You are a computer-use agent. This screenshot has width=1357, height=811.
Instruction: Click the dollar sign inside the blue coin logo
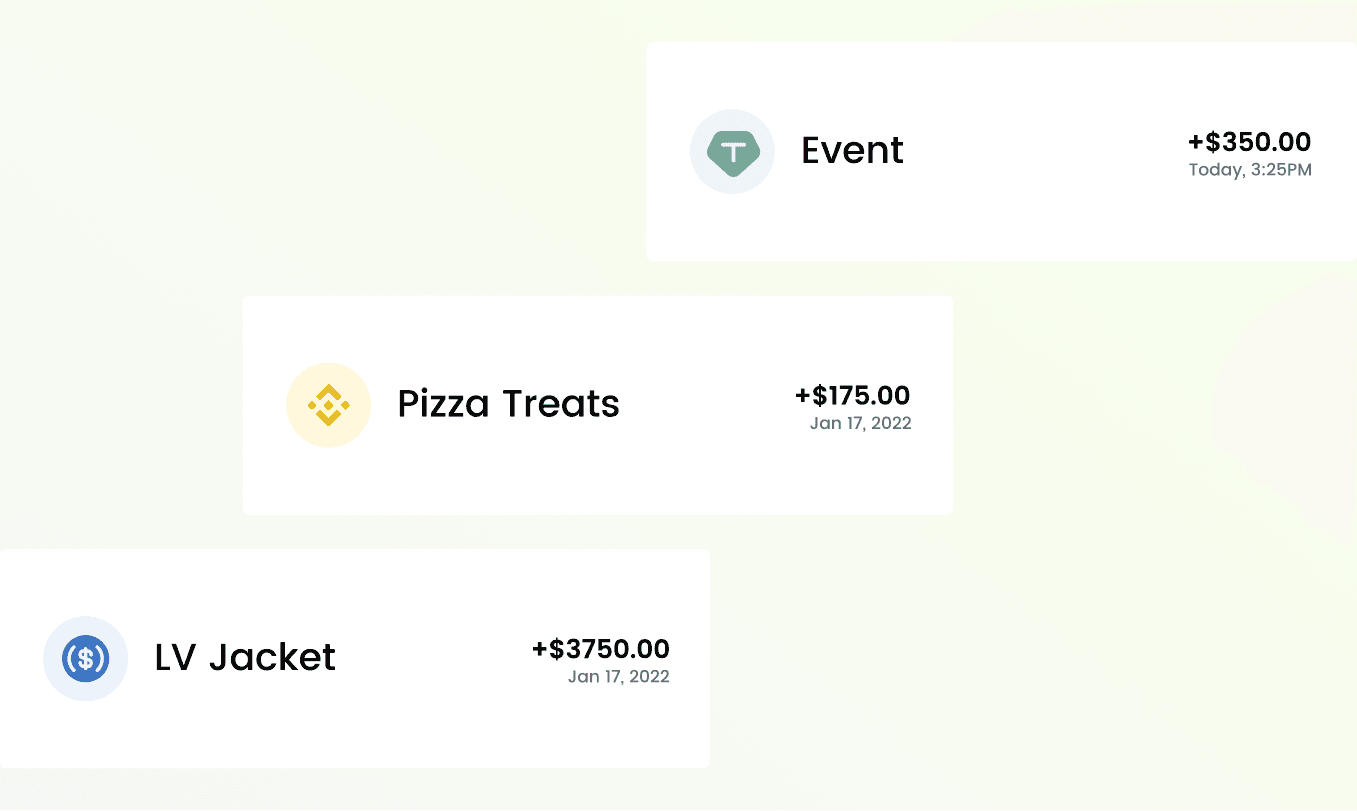[x=85, y=658]
